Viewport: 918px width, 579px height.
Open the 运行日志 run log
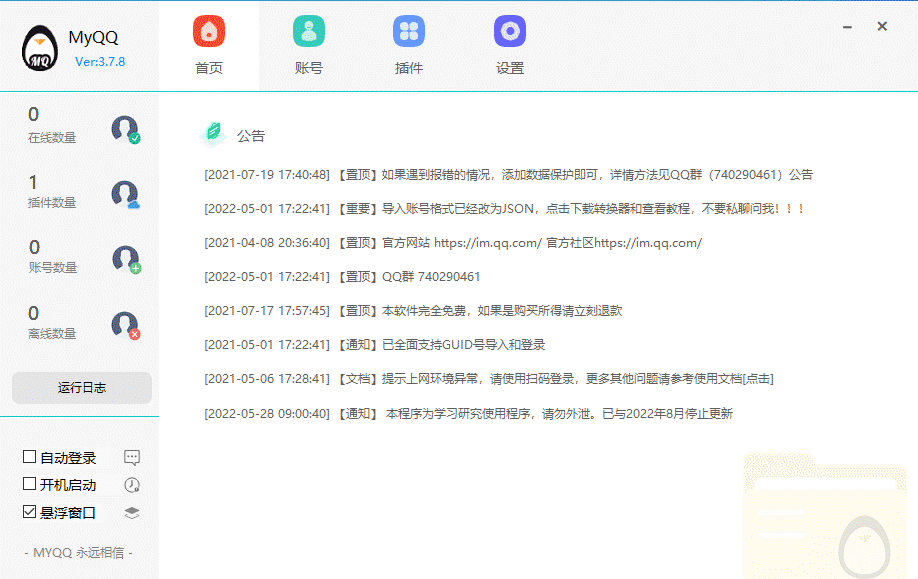point(82,388)
